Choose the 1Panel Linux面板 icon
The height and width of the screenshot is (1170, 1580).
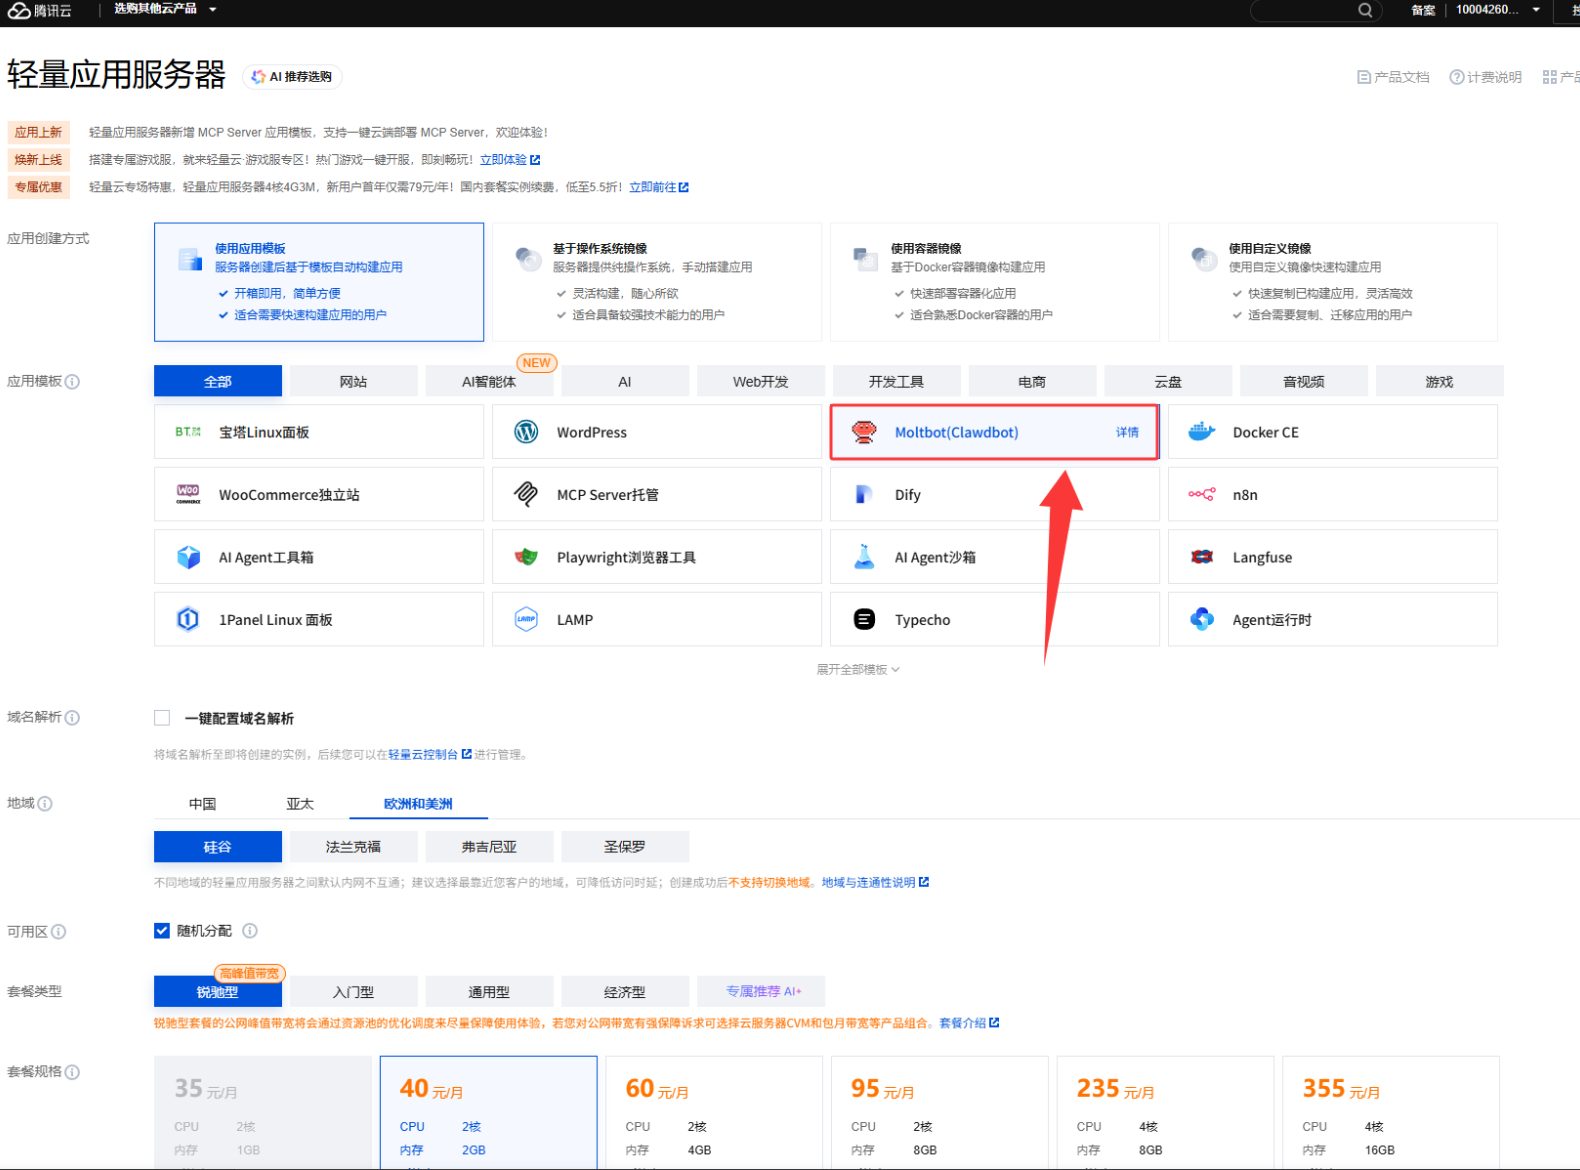(x=188, y=619)
